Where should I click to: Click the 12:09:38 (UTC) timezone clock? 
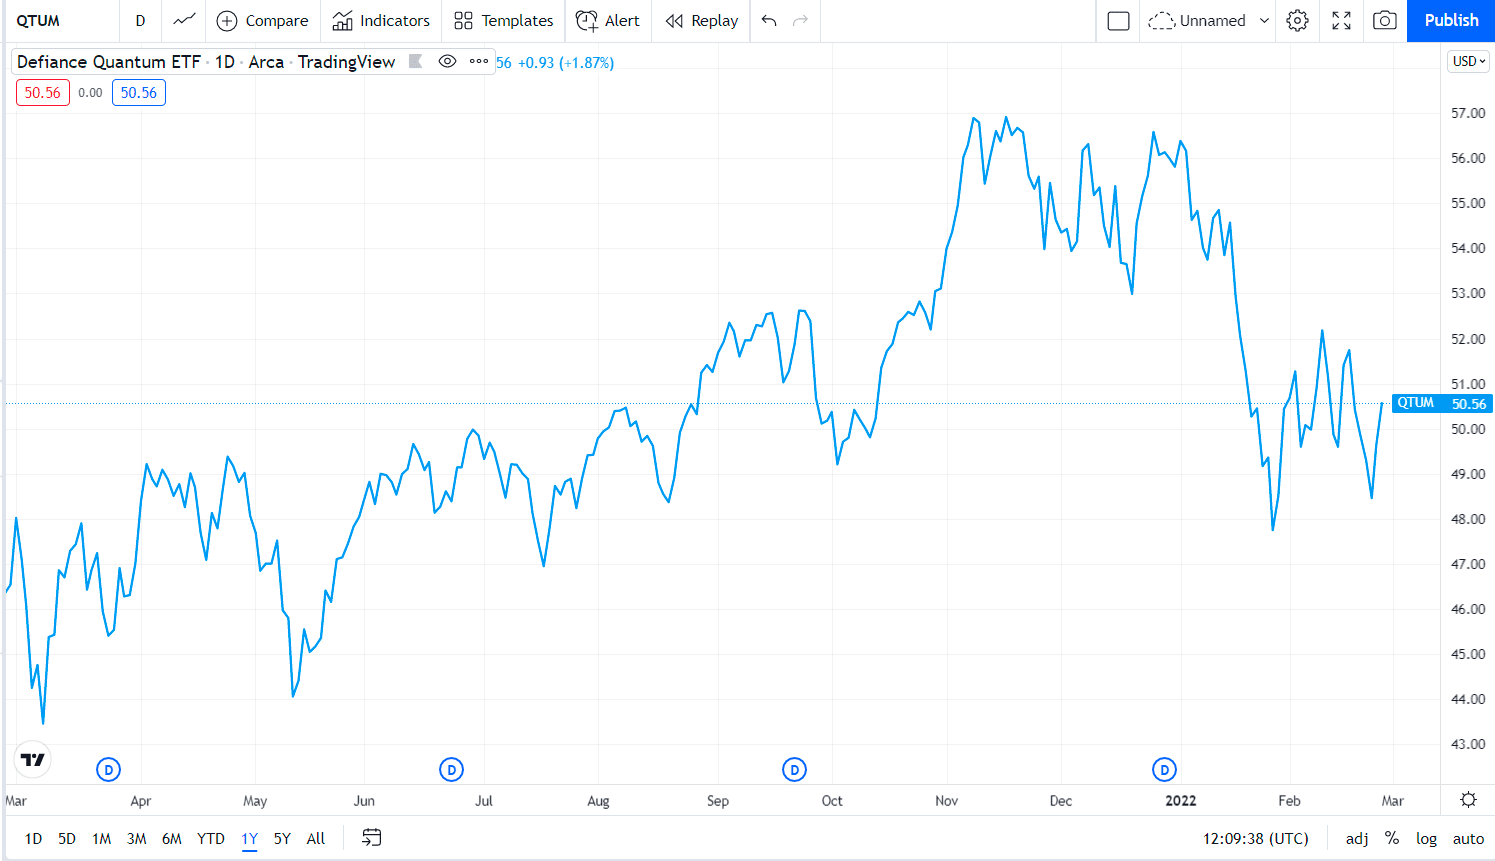[x=1255, y=838]
